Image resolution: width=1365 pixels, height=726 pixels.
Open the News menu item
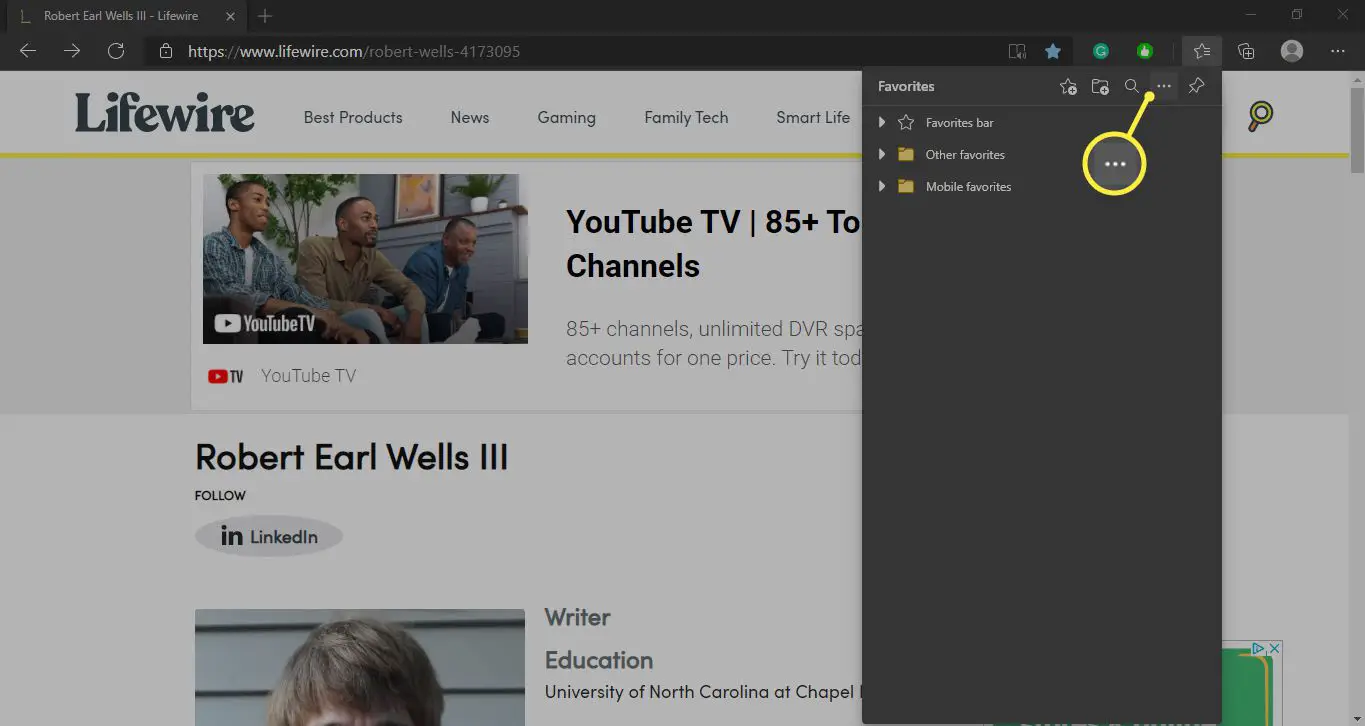point(470,117)
